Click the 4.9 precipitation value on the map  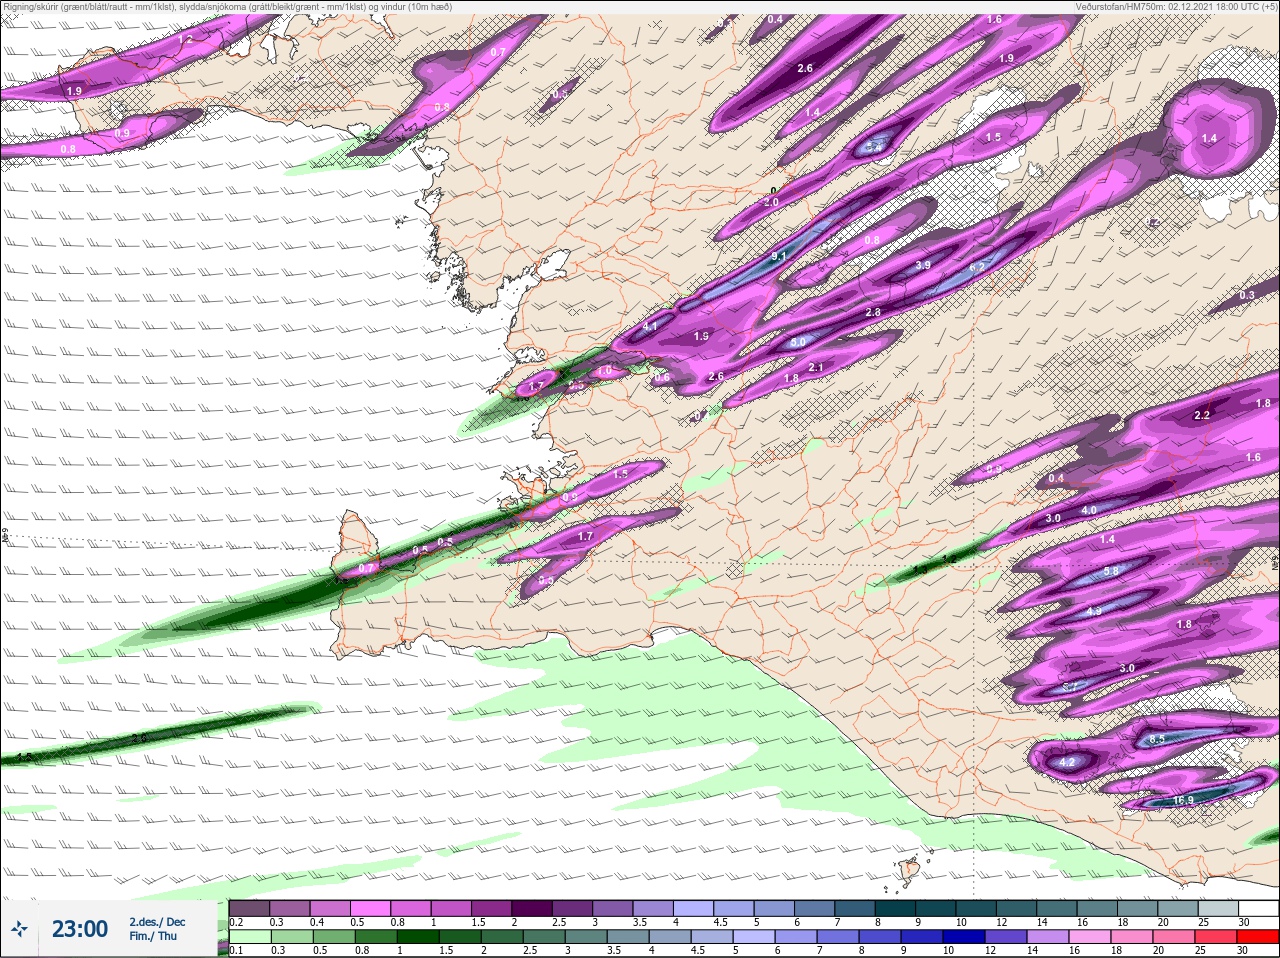pos(1094,611)
